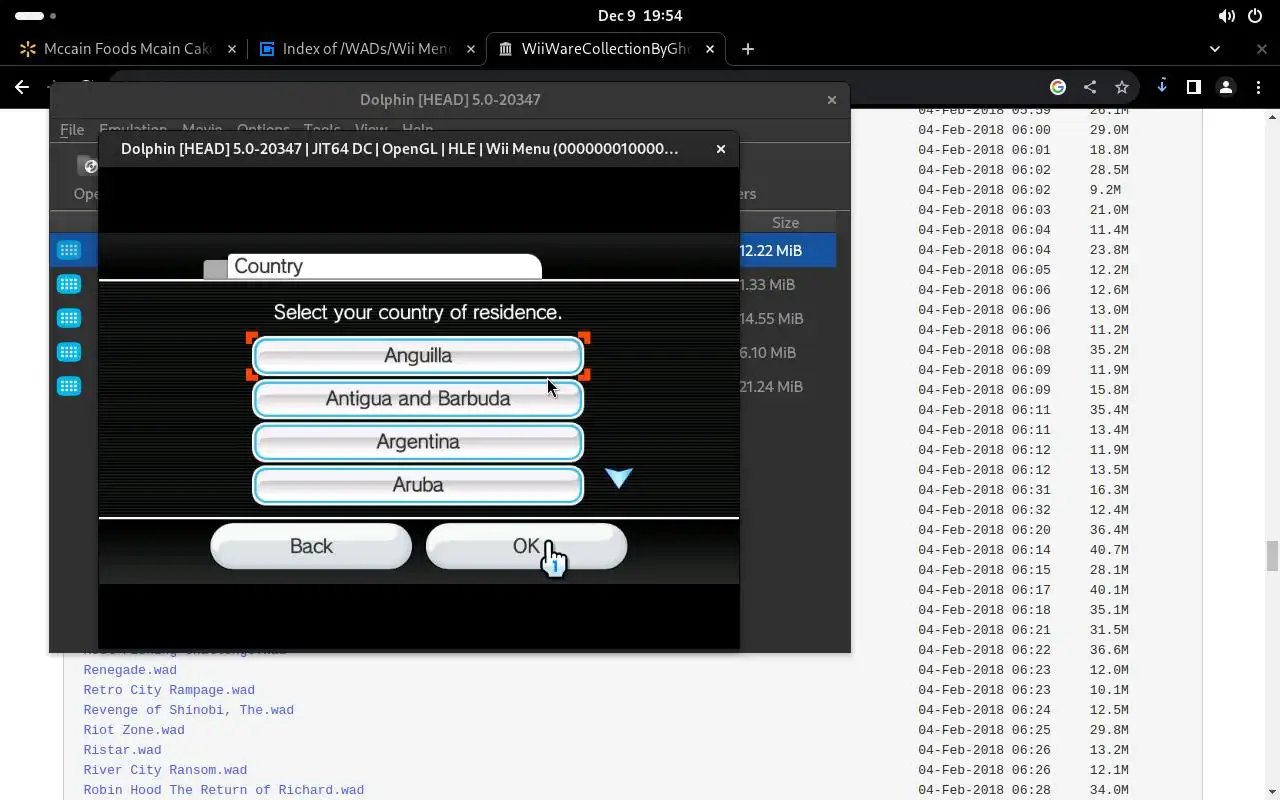Select the Wii game icon in the 6.10 MiB row
The height and width of the screenshot is (800, 1280).
tap(69, 352)
